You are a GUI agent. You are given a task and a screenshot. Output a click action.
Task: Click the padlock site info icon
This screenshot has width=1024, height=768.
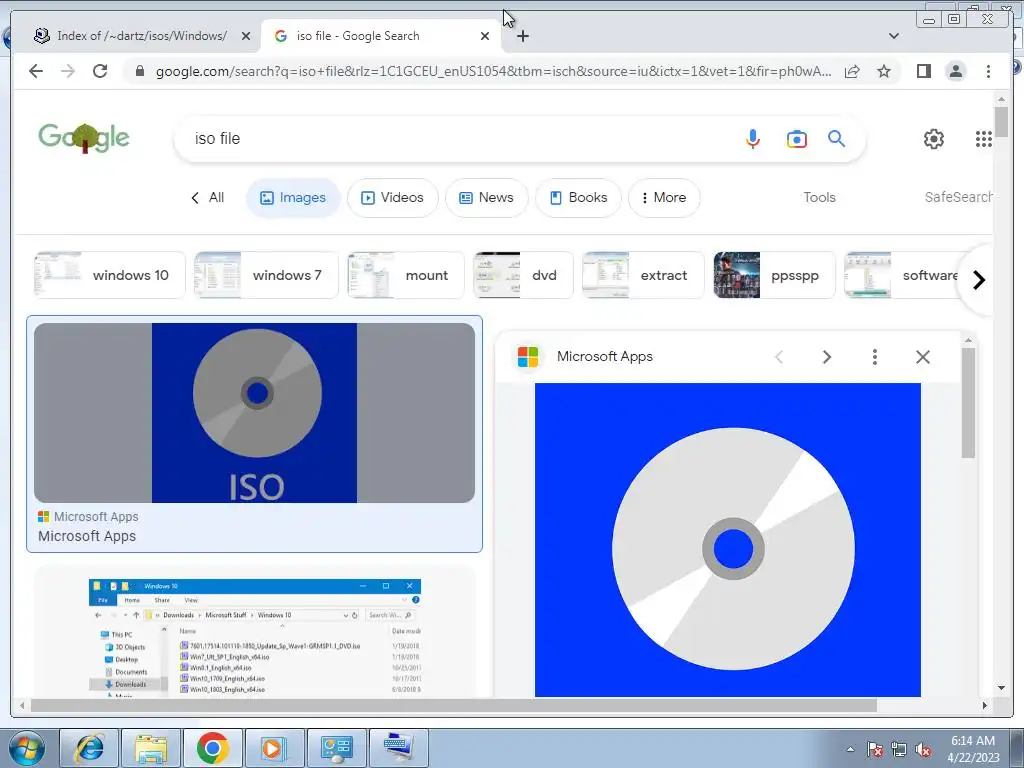click(139, 71)
